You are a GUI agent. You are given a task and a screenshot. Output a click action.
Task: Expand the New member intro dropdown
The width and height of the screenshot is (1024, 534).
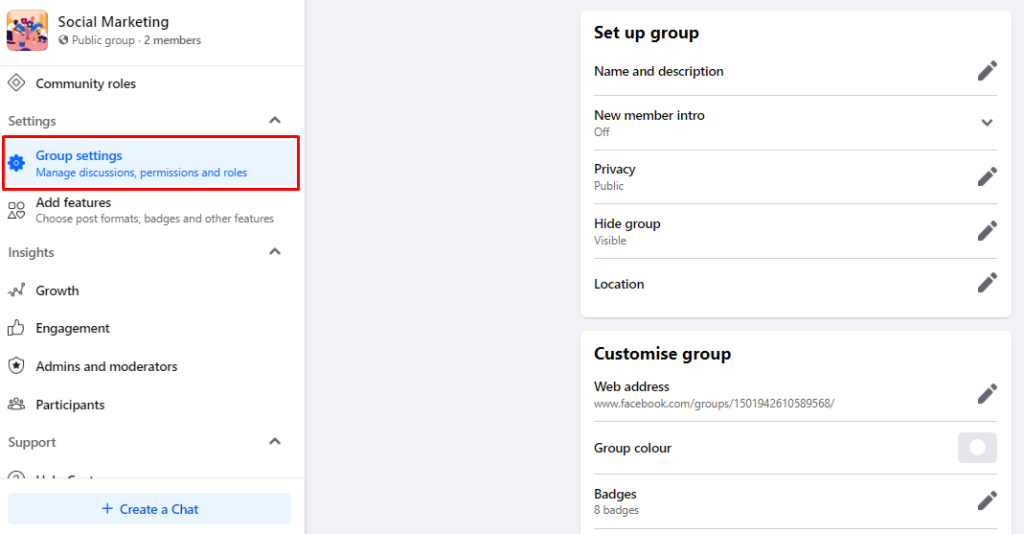coord(987,123)
